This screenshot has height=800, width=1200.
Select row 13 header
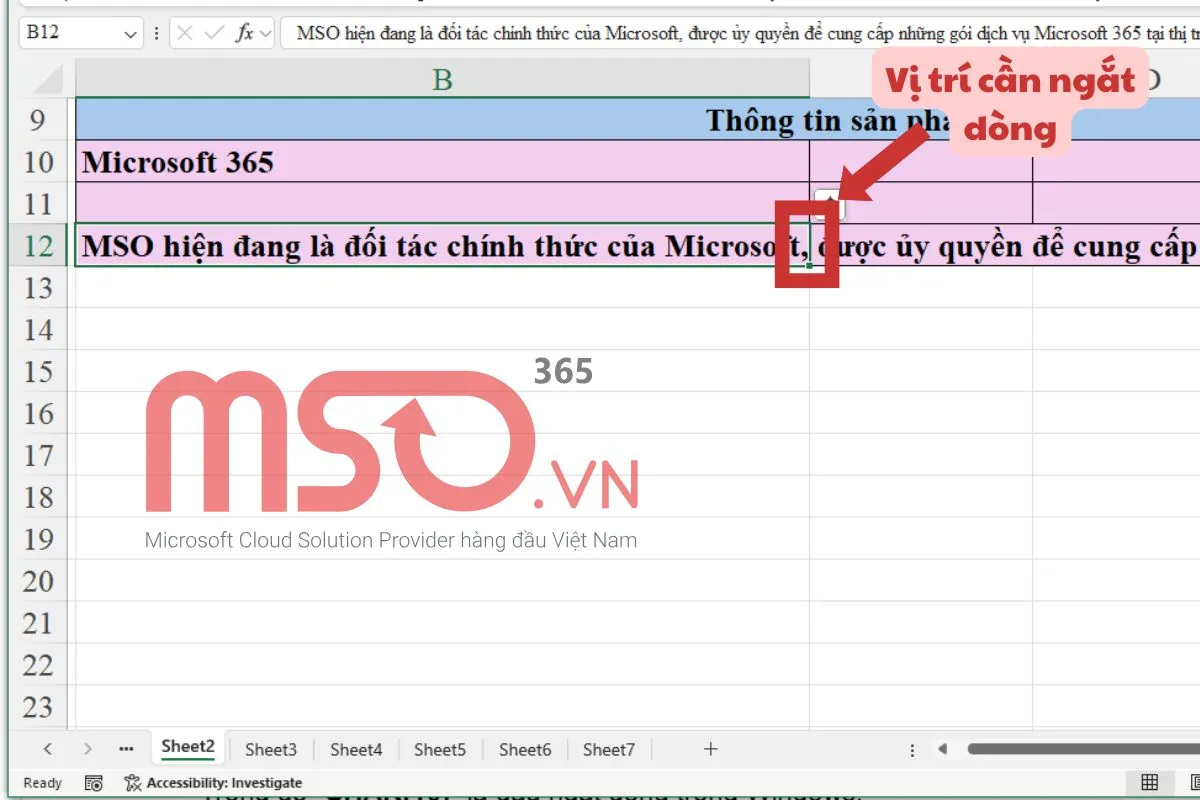click(39, 288)
